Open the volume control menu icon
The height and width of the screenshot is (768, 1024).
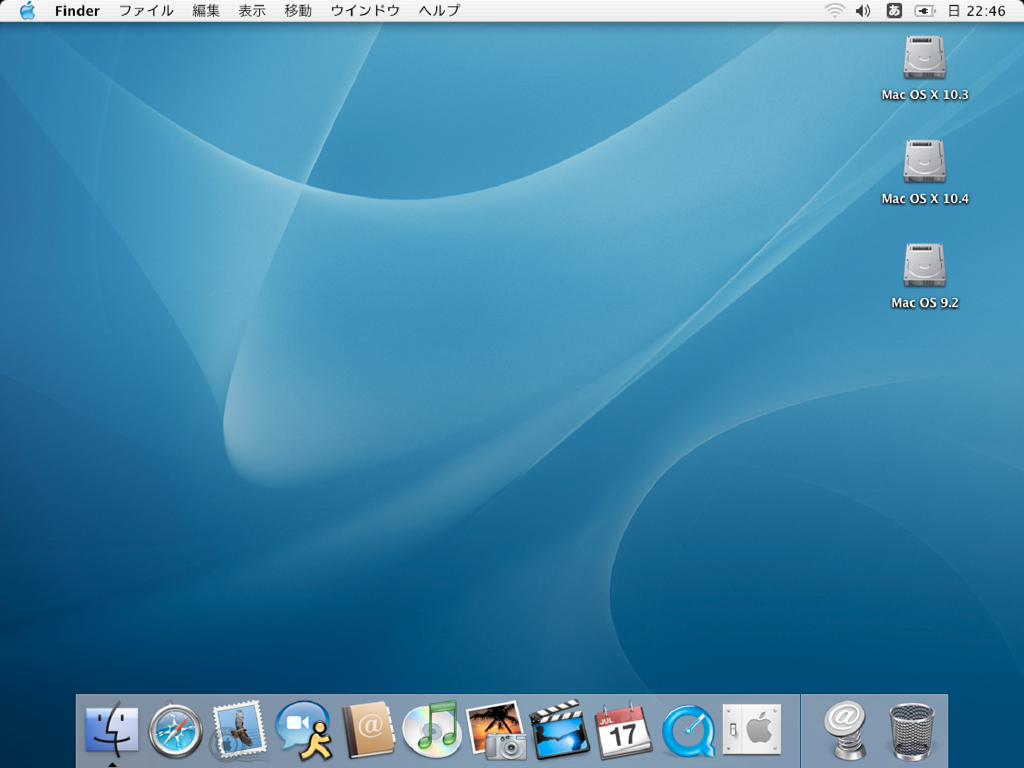point(863,10)
